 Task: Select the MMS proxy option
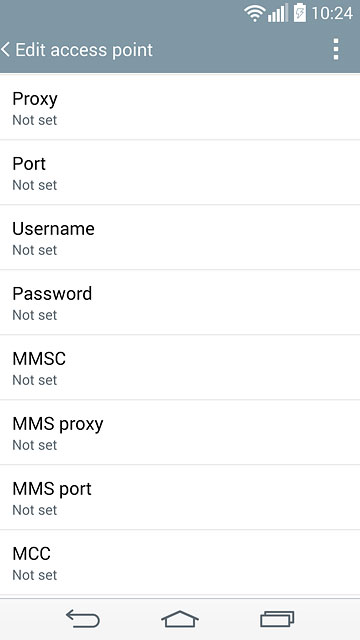180,432
